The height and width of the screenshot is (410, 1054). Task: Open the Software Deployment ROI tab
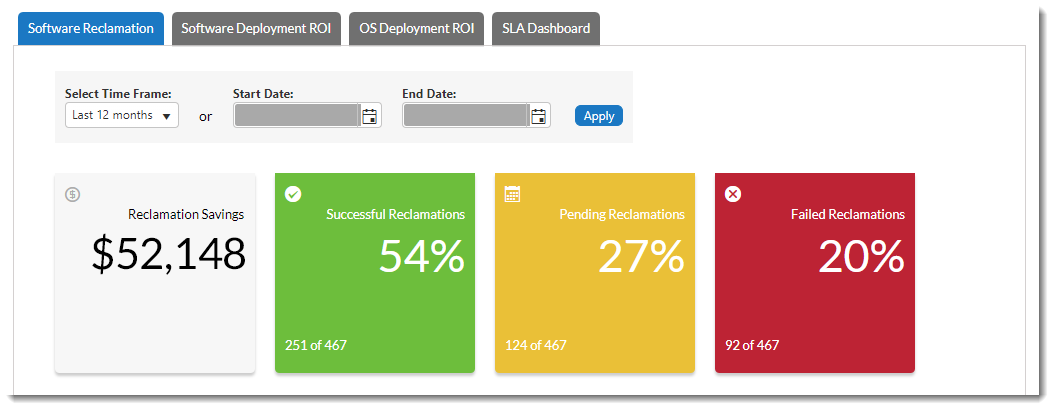pos(256,28)
